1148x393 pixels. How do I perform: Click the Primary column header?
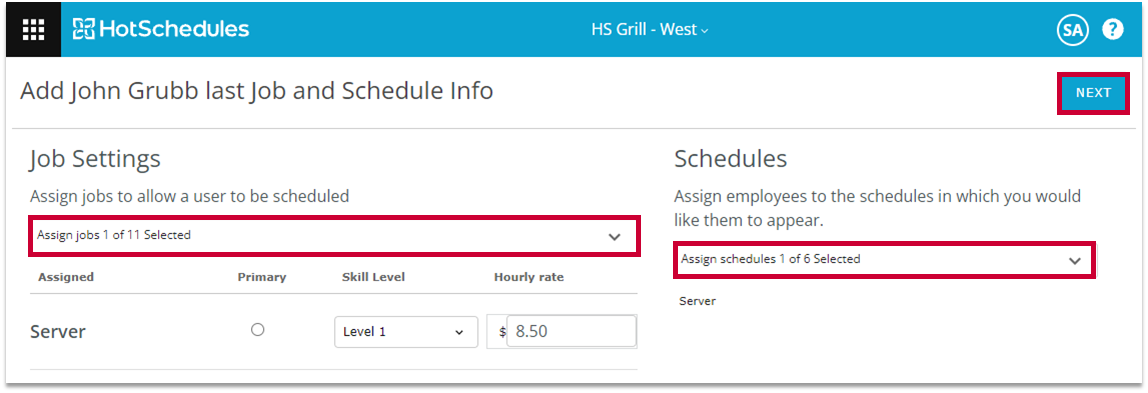262,277
